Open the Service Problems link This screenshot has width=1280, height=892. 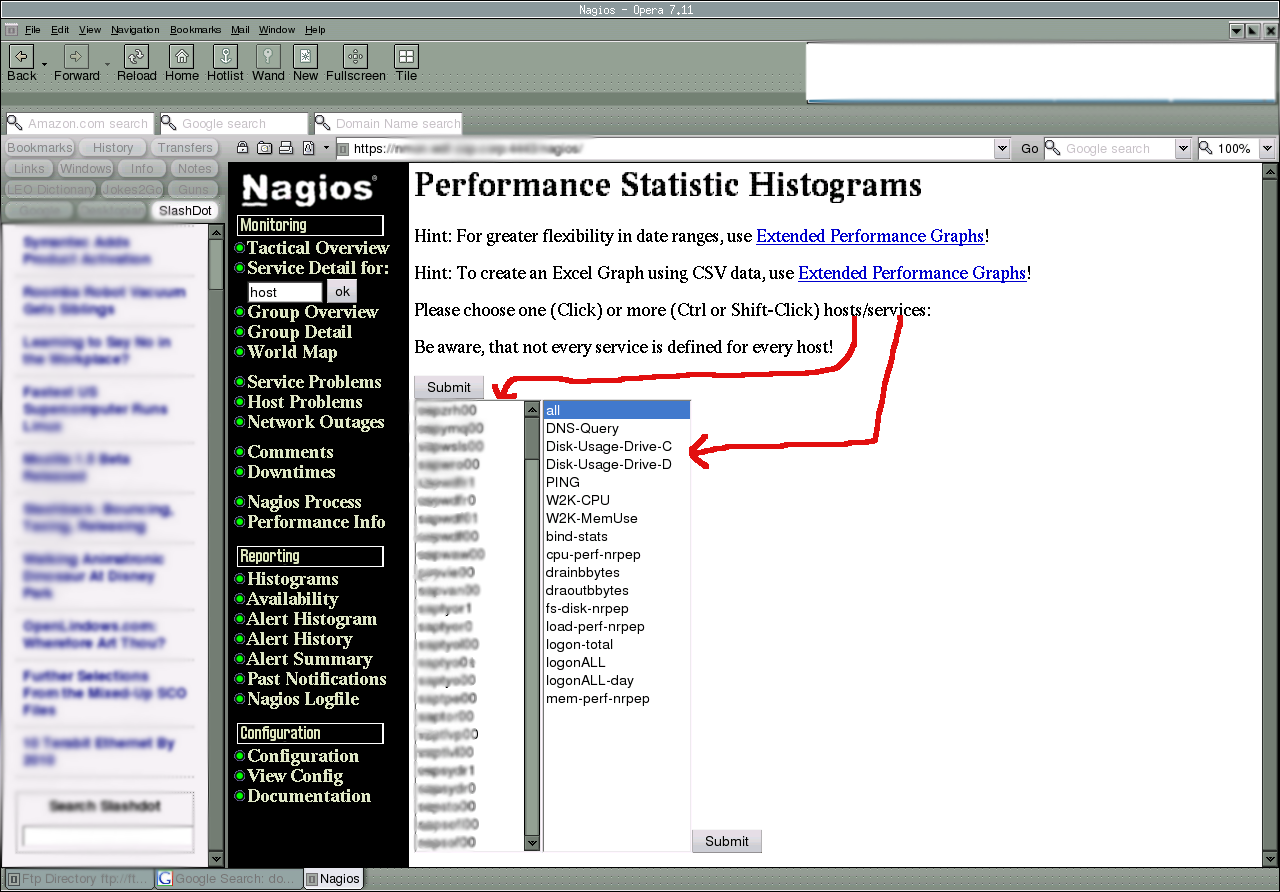pyautogui.click(x=314, y=382)
